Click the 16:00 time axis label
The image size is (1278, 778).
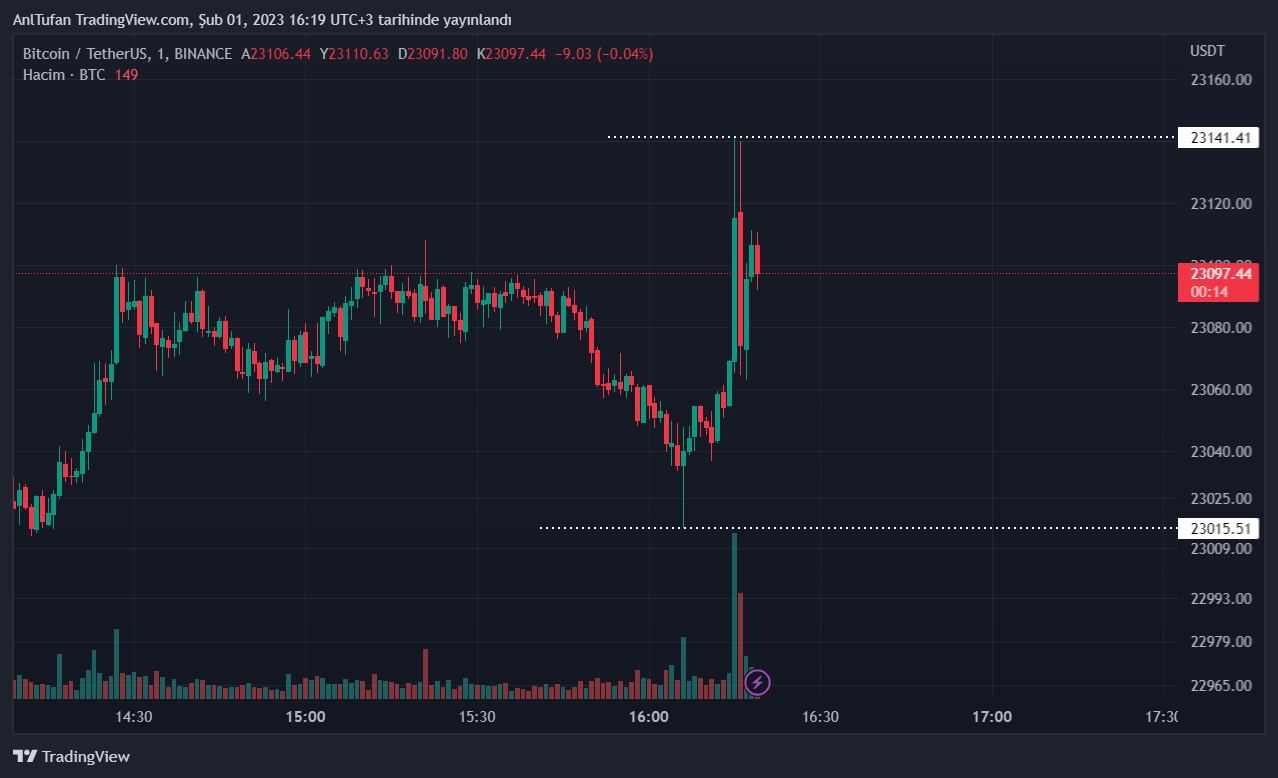click(649, 717)
